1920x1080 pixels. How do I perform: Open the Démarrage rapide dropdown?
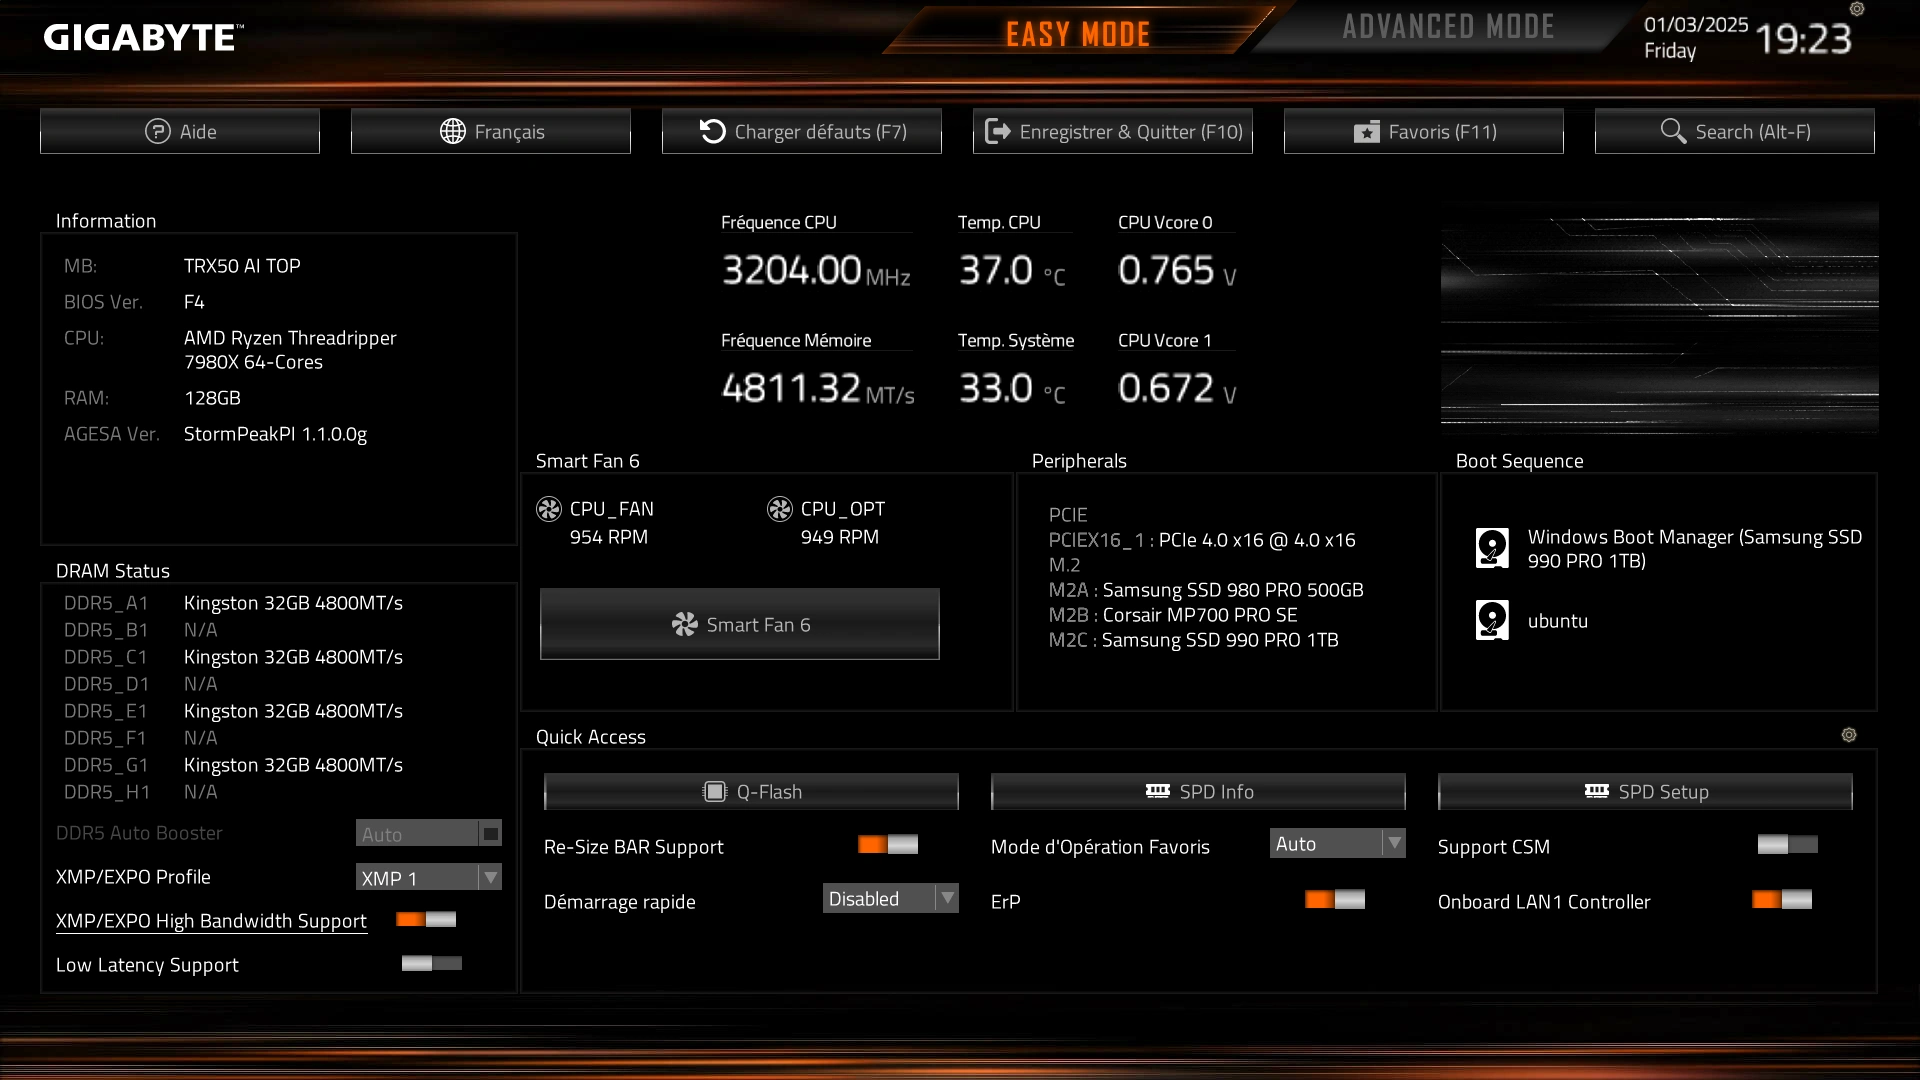[x=890, y=898]
